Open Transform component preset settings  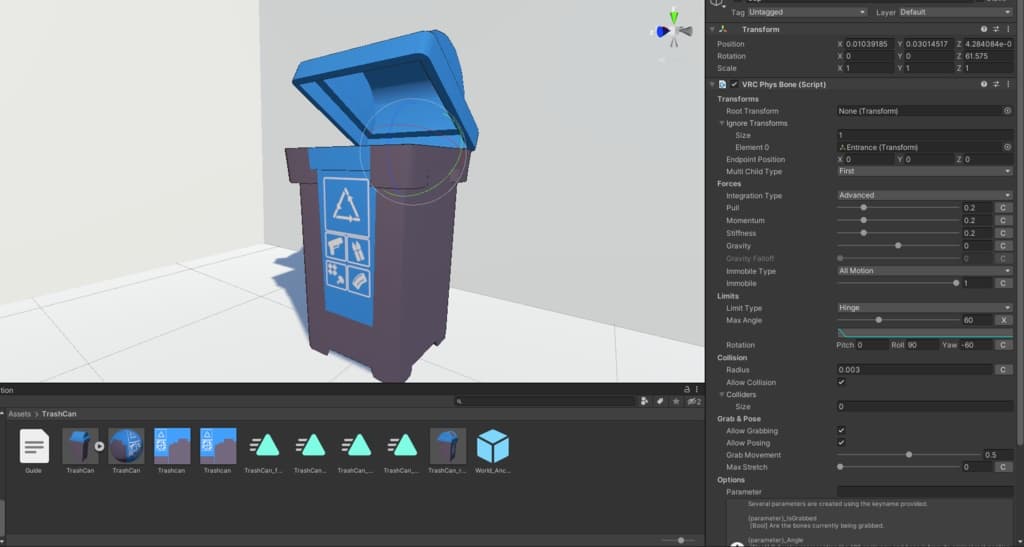pyautogui.click(x=995, y=30)
